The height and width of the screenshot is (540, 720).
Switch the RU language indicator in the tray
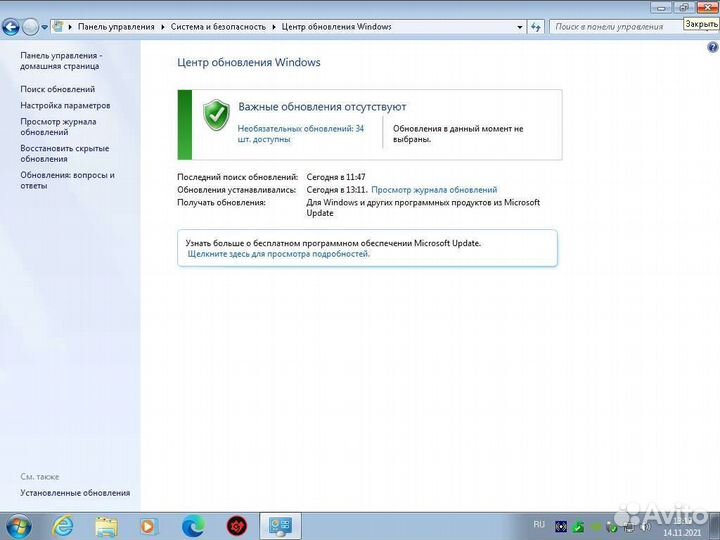tap(539, 524)
